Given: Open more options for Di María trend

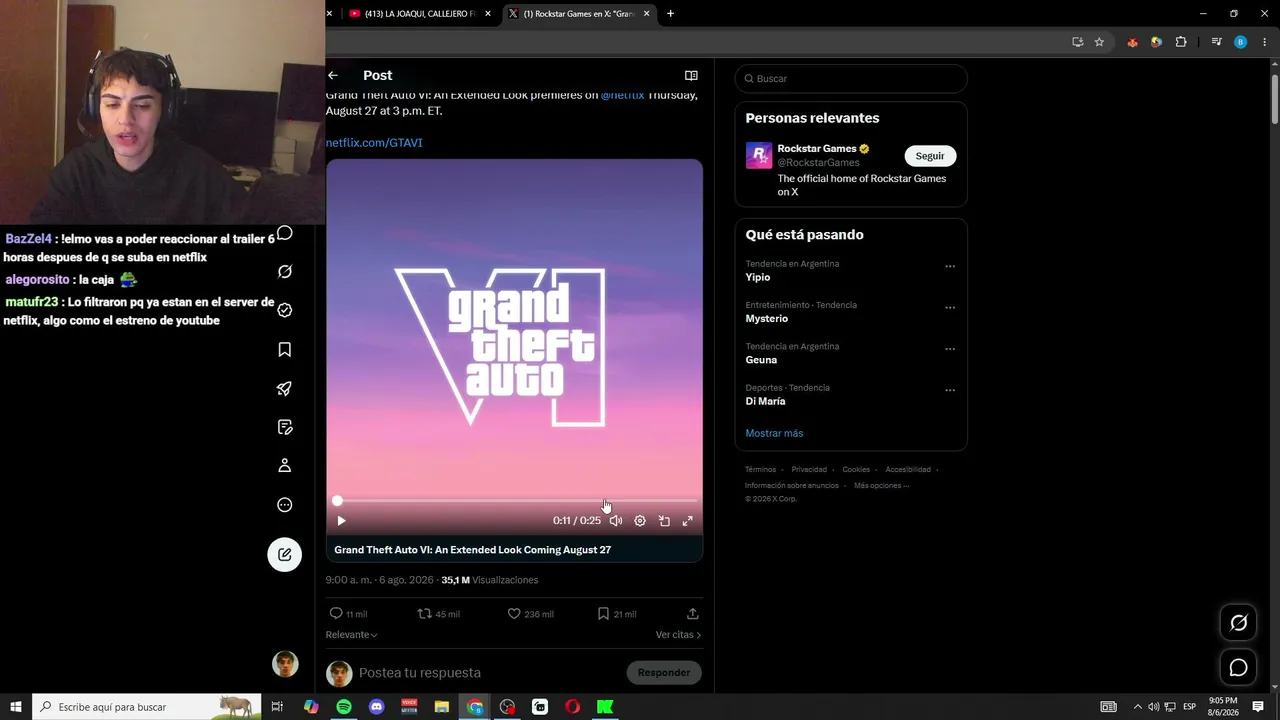Looking at the screenshot, I should coord(950,390).
